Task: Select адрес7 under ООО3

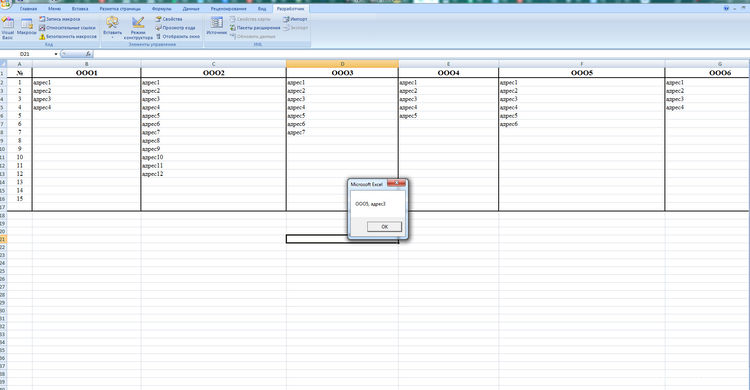Action: click(x=342, y=133)
